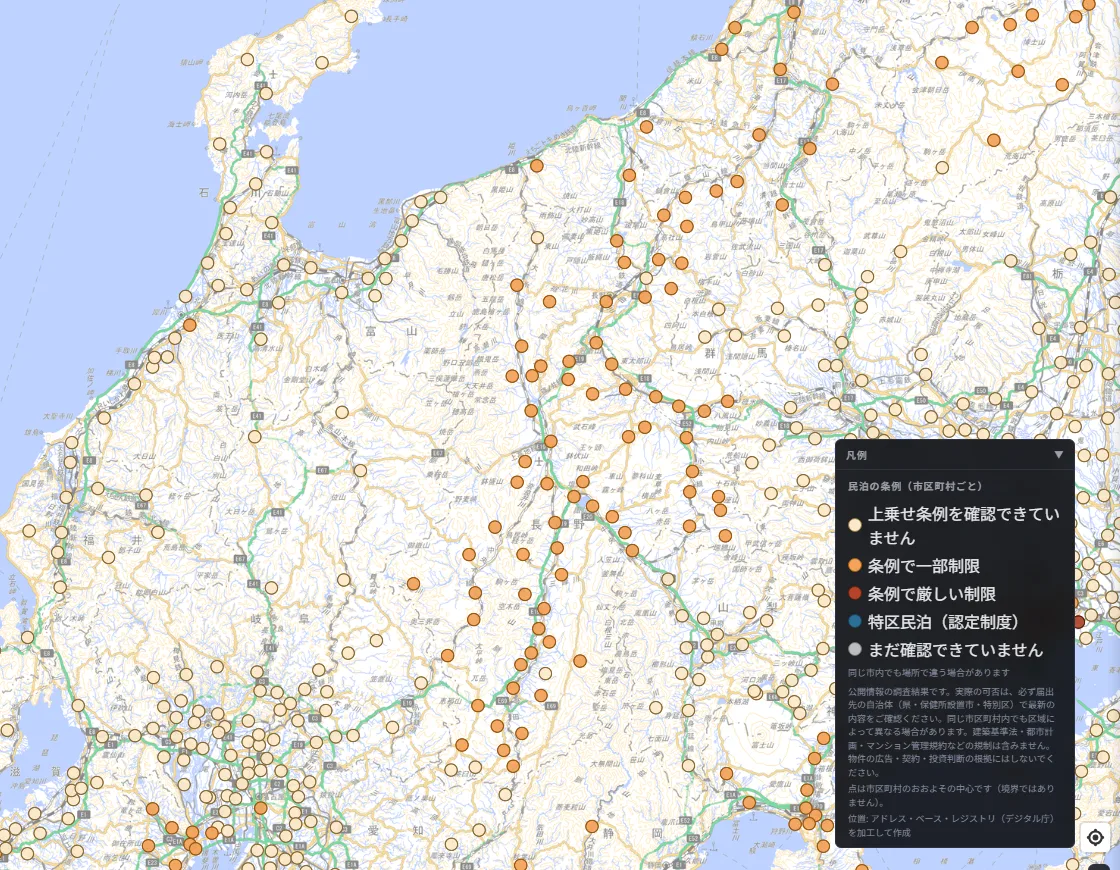Viewport: 1120px width, 870px height.
Task: Click the subtitle 民泊の条例（市区町村ごと）
Action: [914, 486]
